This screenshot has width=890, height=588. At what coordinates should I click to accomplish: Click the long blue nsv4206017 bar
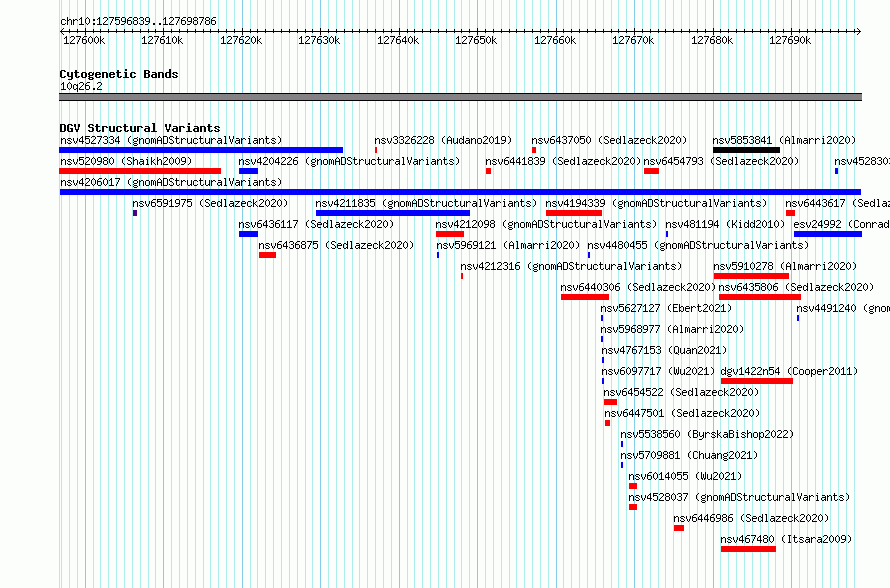coord(460,192)
